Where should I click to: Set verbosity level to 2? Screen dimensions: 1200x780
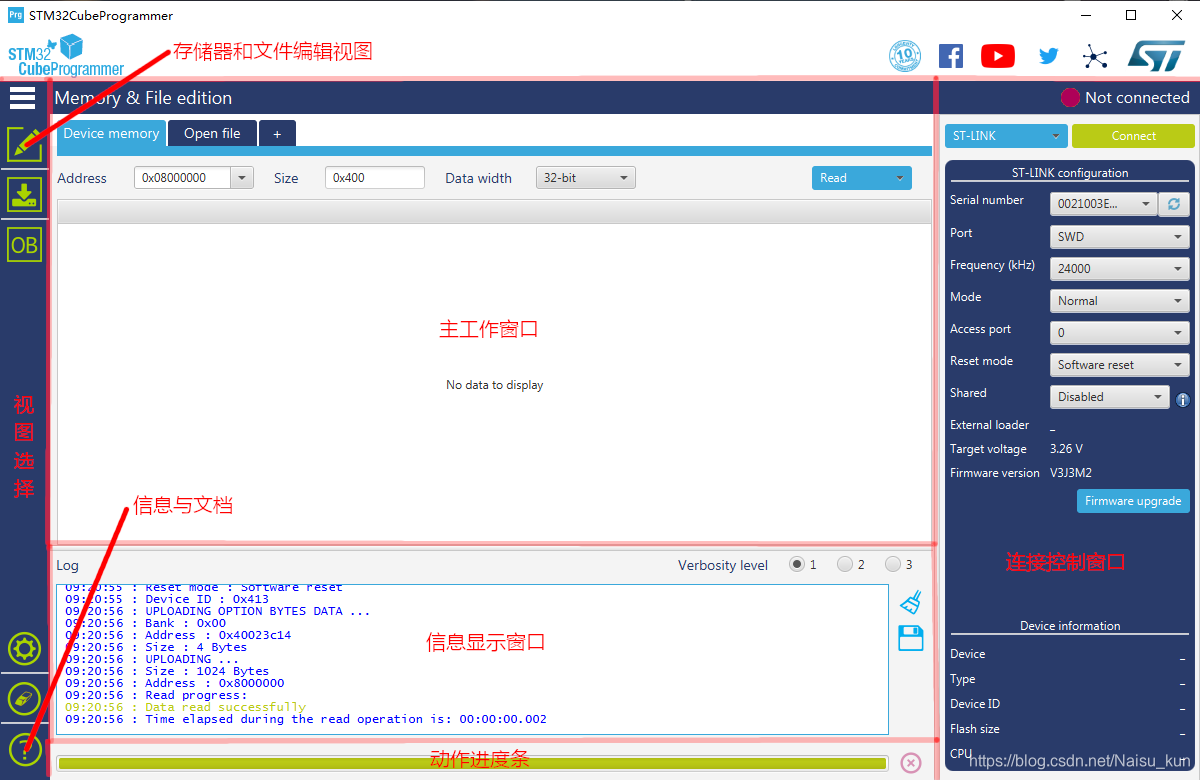(845, 564)
